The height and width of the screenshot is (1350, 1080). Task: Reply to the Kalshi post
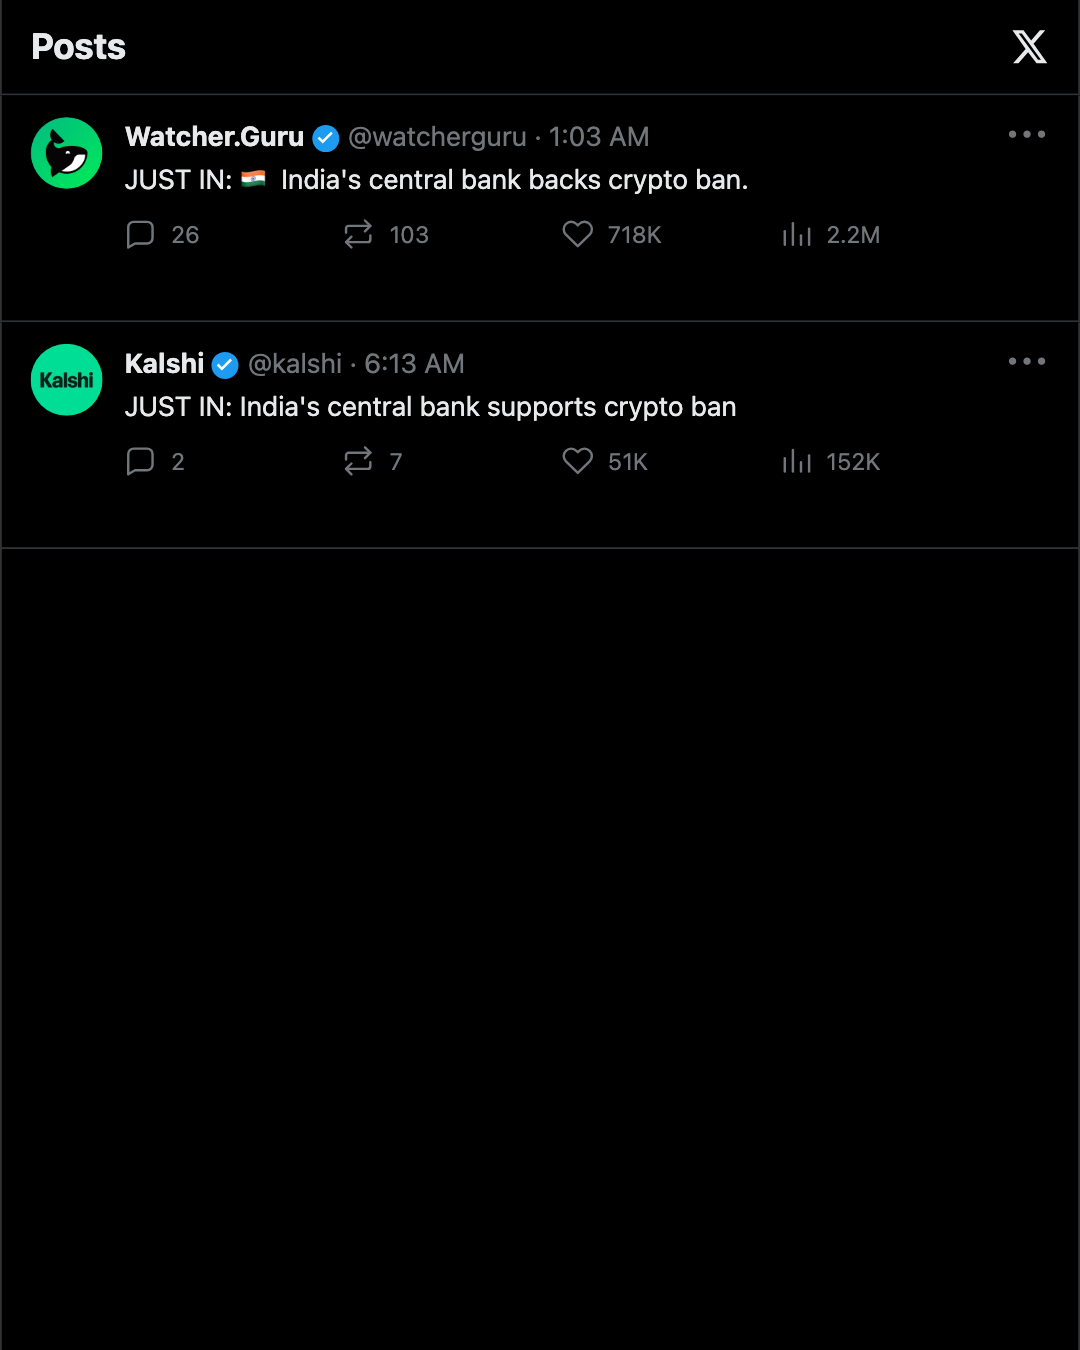140,462
